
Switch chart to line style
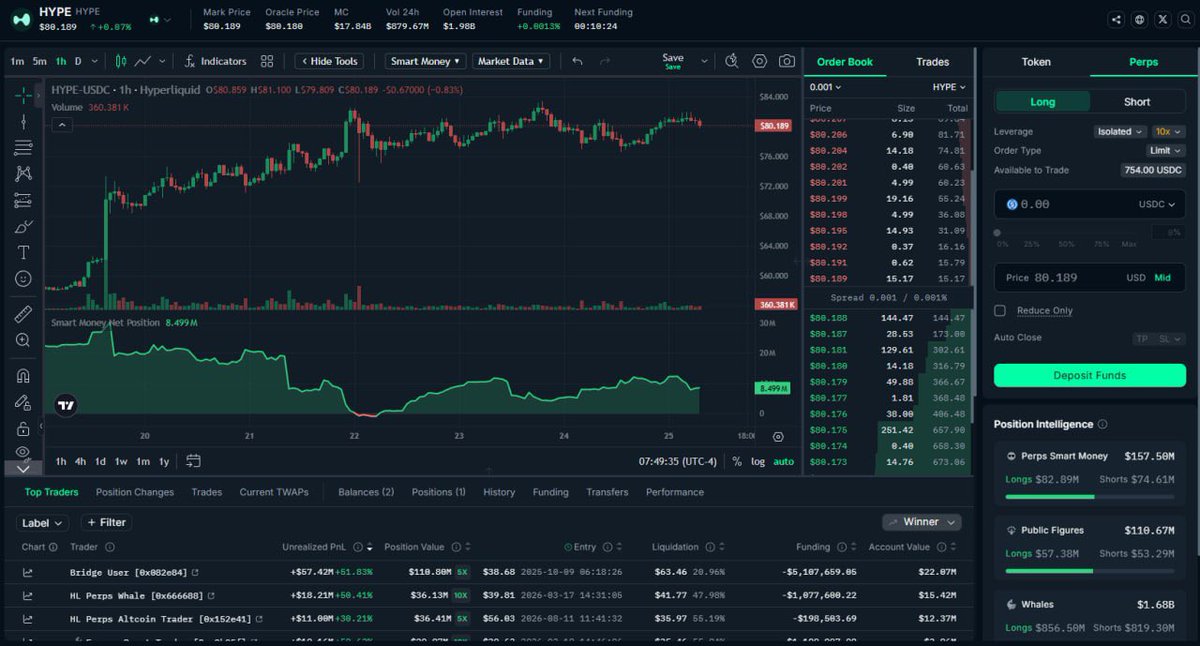(143, 61)
